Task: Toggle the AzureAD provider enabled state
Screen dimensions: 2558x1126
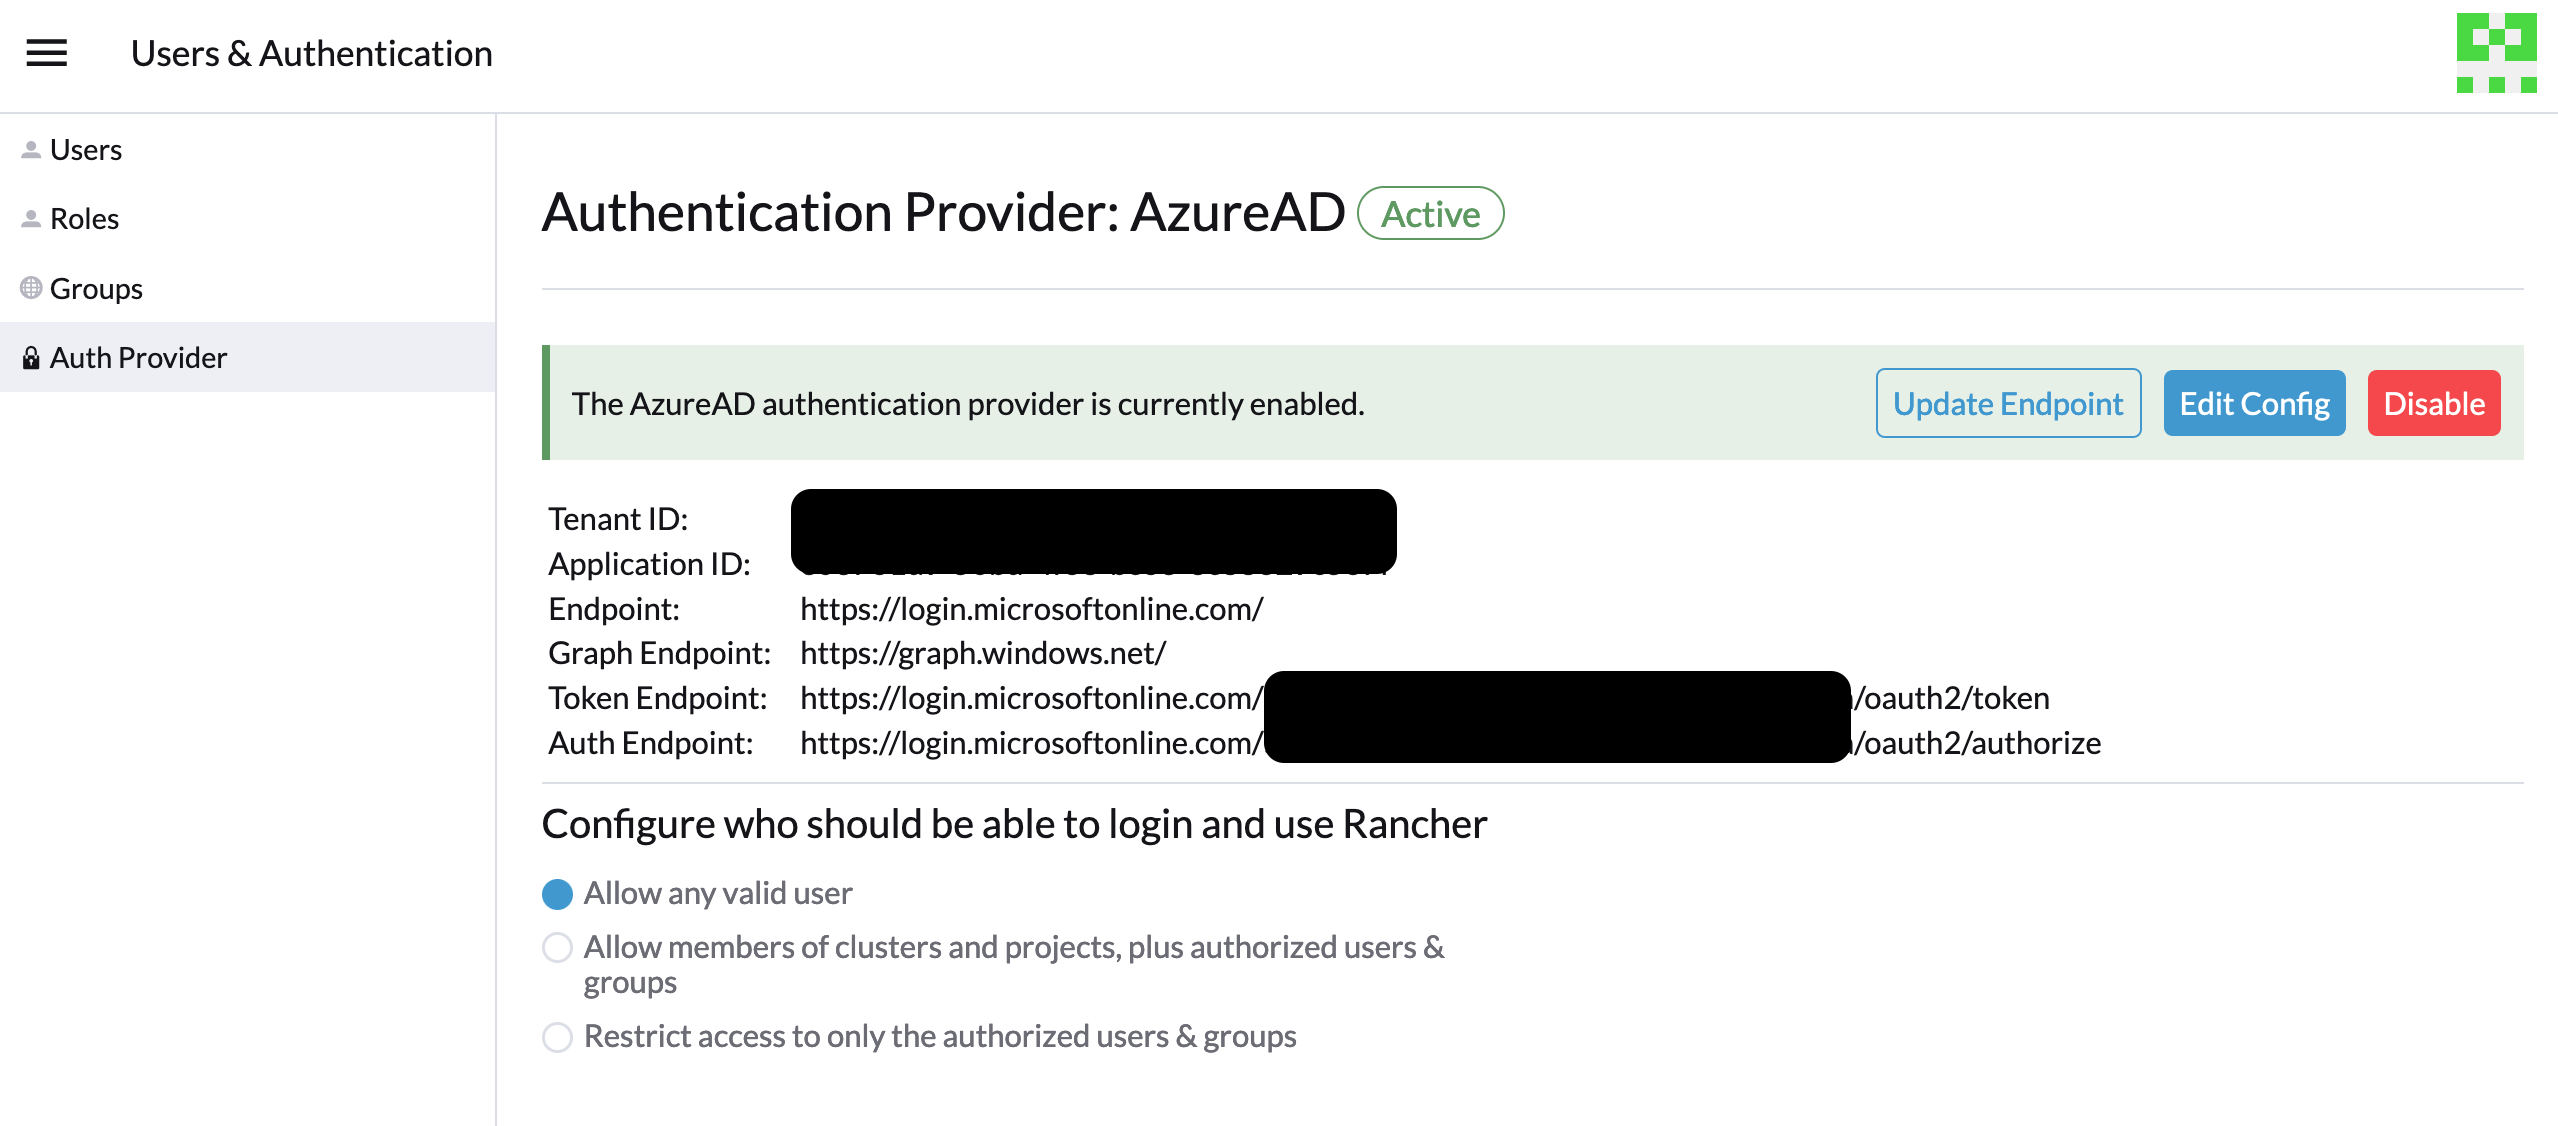Action: coord(2436,403)
